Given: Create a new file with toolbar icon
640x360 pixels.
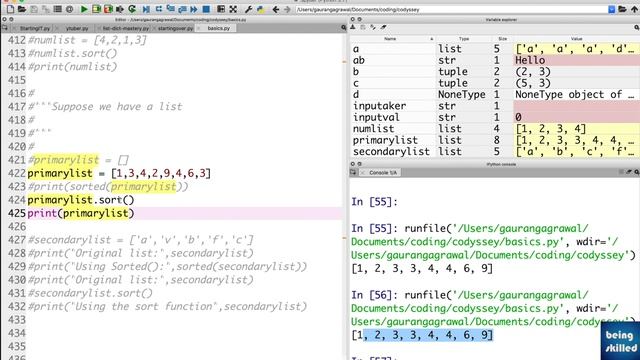Looking at the screenshot, I should click(10, 9).
